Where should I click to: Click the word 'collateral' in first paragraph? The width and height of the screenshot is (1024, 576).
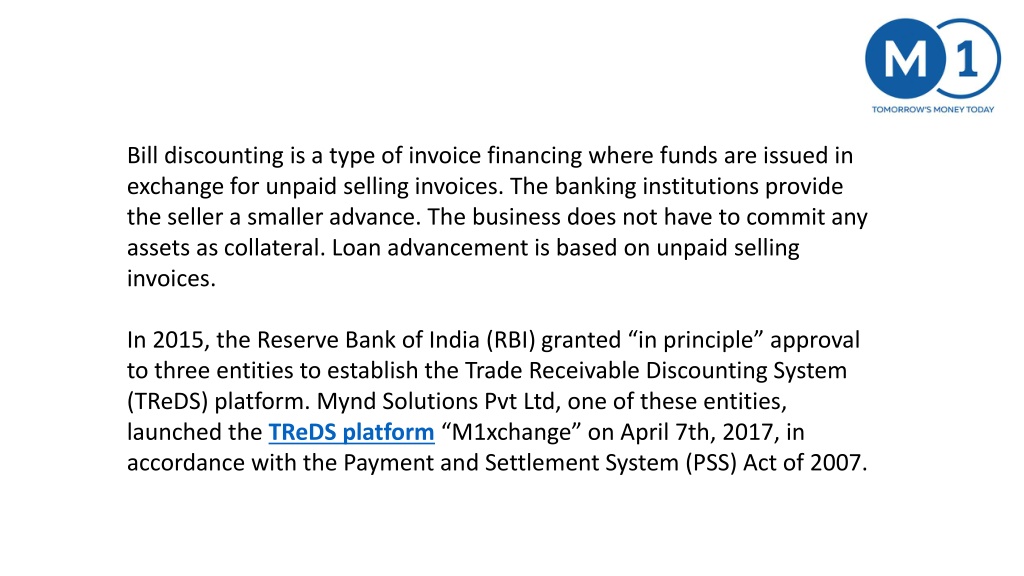[x=274, y=248]
